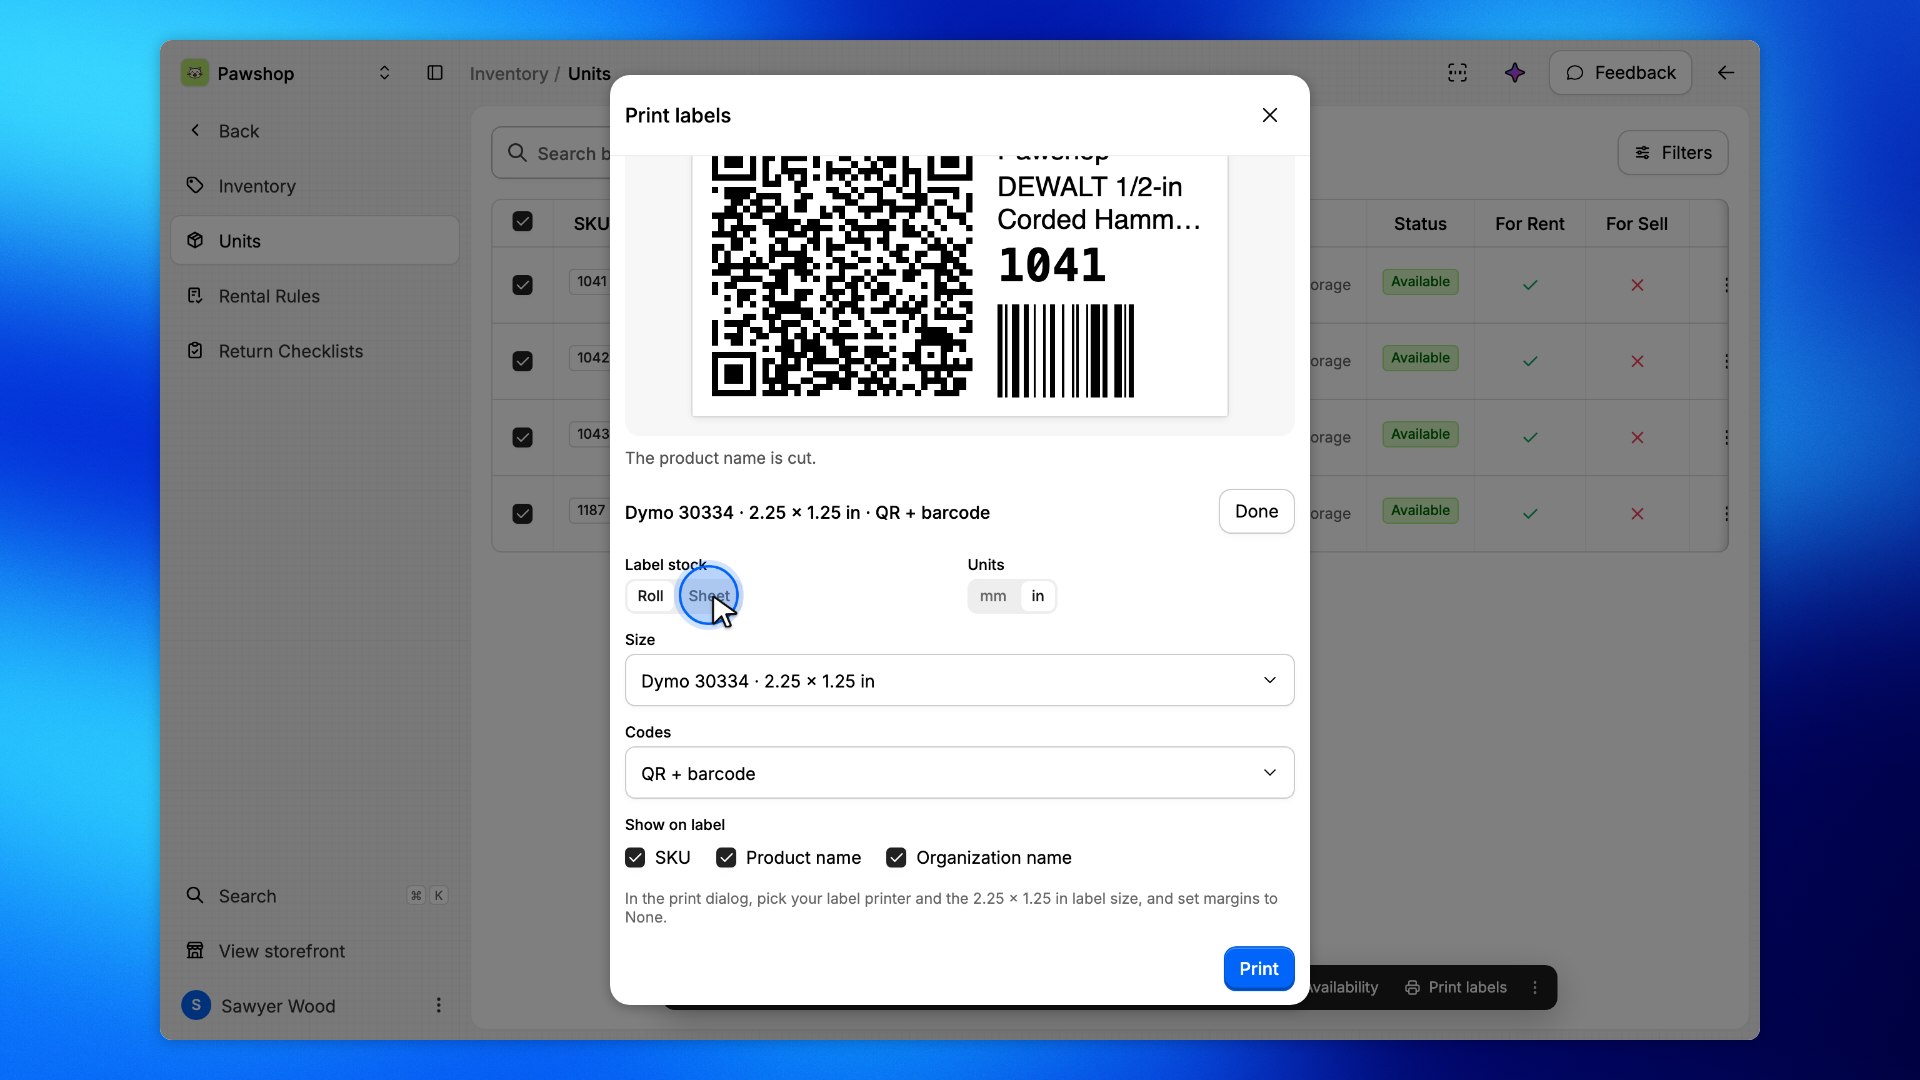Viewport: 1920px width, 1080px height.
Task: Click the Inventory breadcrumb
Action: tap(508, 74)
